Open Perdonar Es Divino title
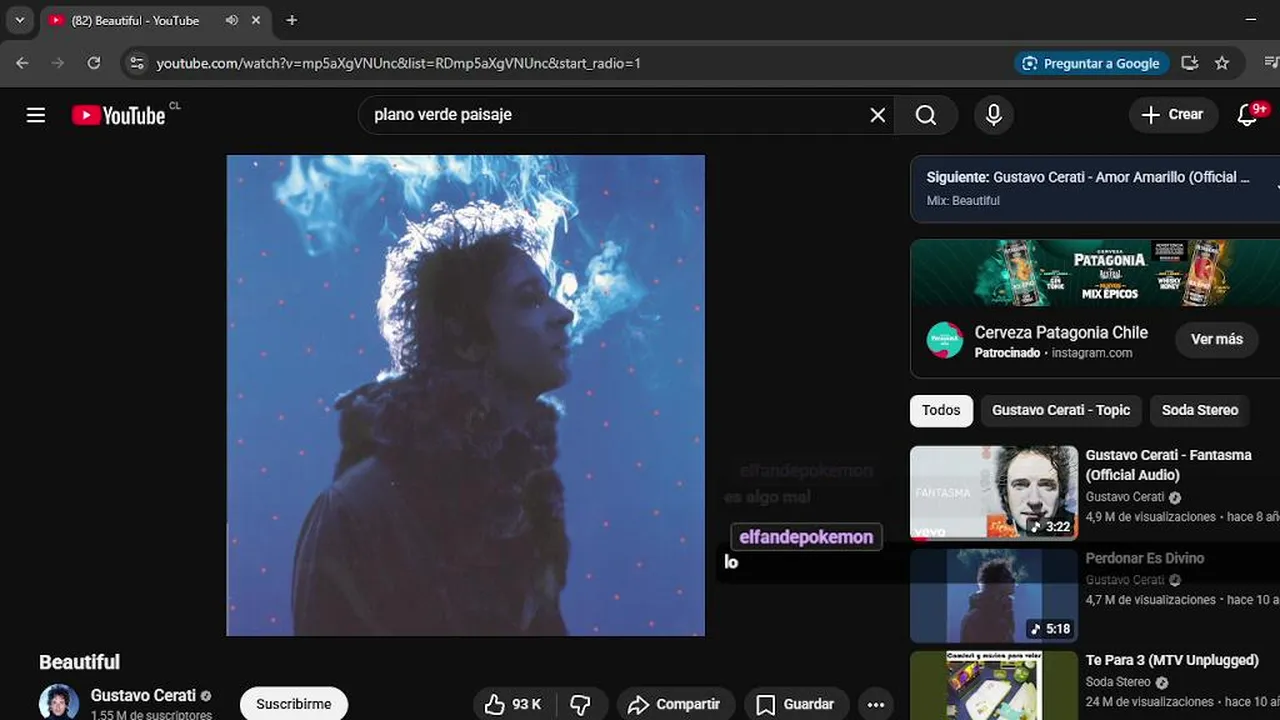This screenshot has height=720, width=1280. 1145,558
